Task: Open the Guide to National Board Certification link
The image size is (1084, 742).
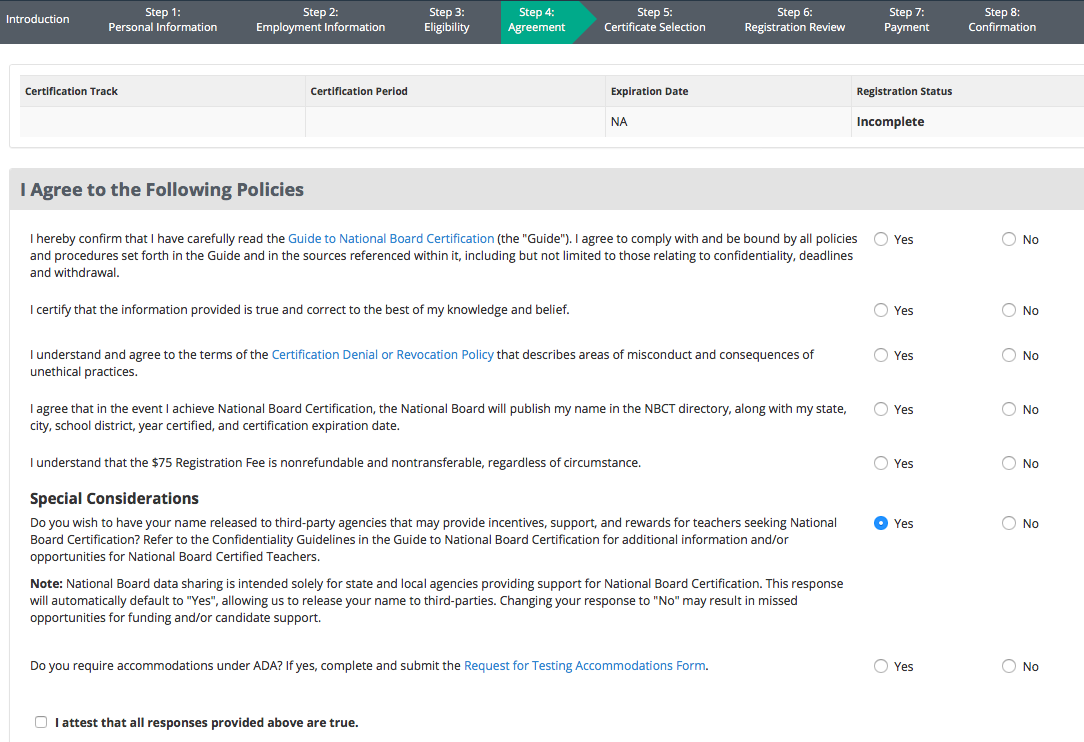Action: (x=391, y=239)
